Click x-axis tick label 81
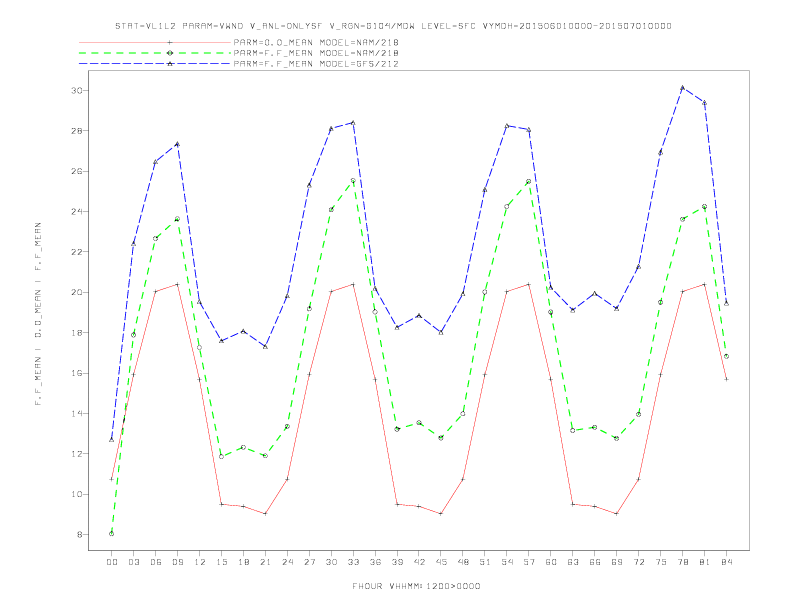The height and width of the screenshot is (612, 792). click(705, 562)
